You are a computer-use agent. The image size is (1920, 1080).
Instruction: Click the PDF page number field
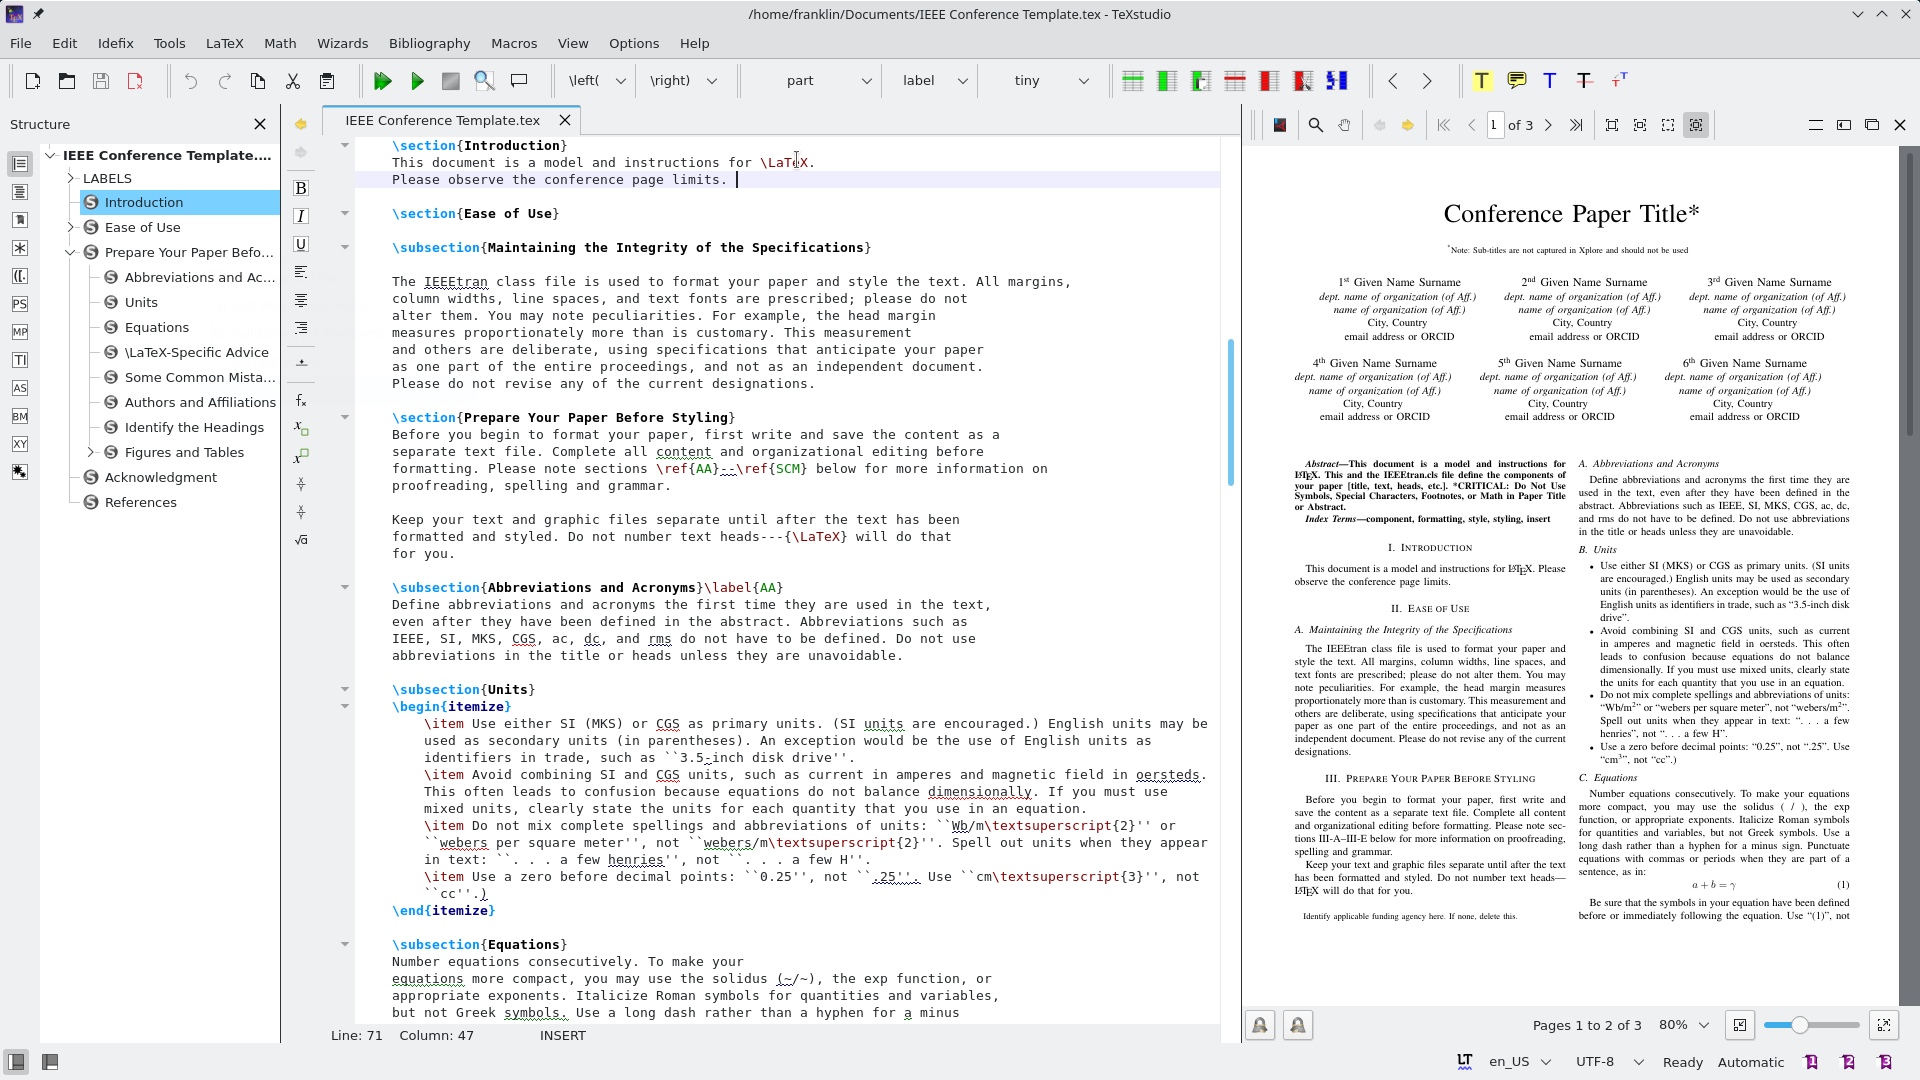pos(1495,125)
